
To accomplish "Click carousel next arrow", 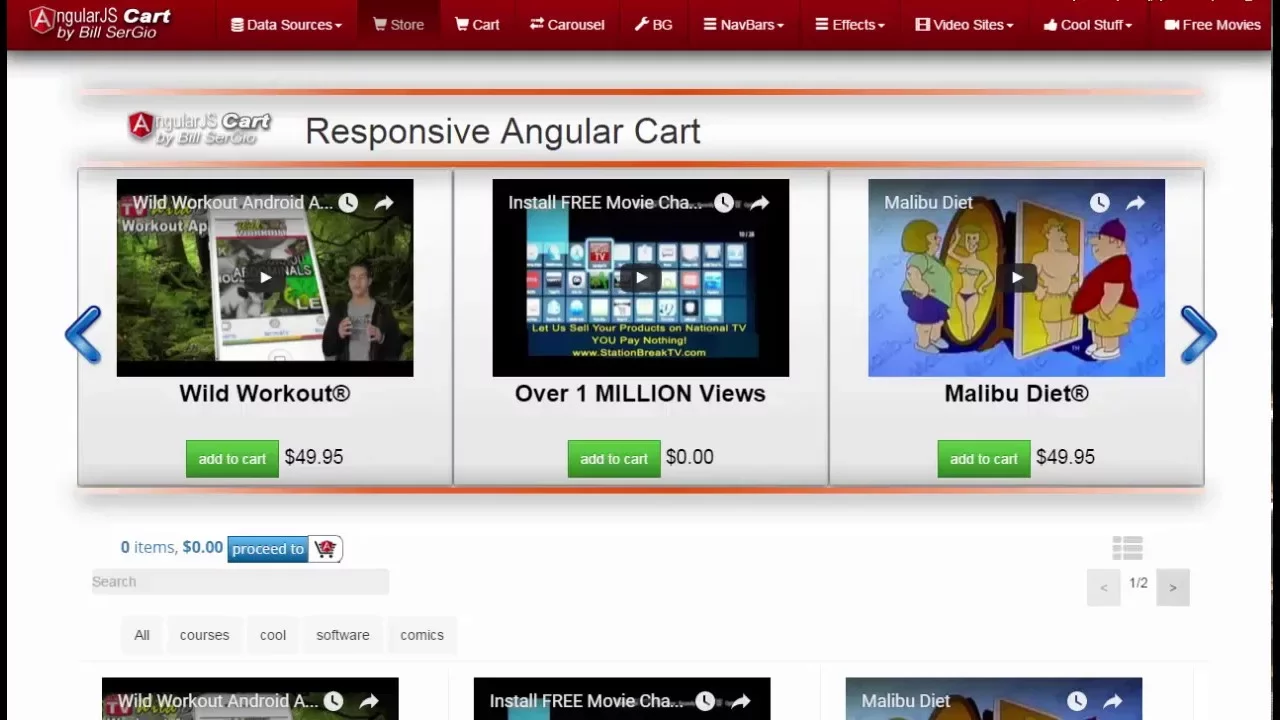I will (1198, 334).
